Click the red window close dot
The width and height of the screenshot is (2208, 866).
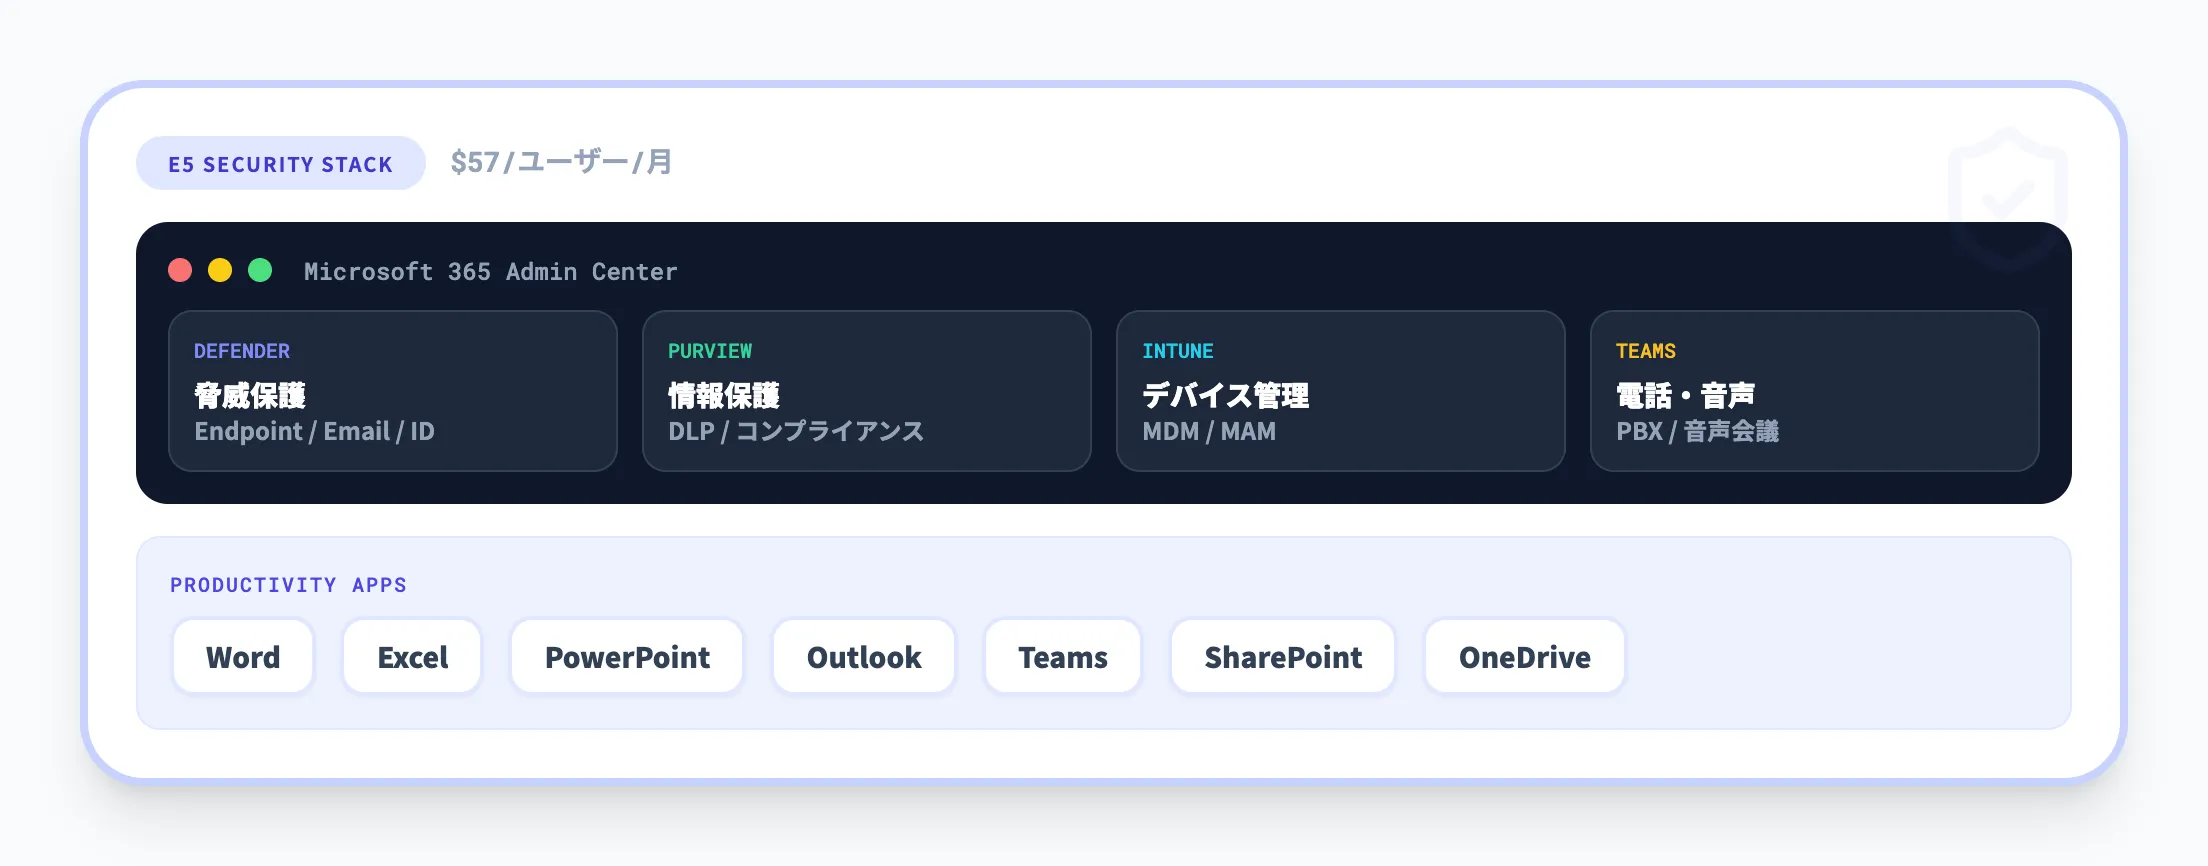point(180,271)
